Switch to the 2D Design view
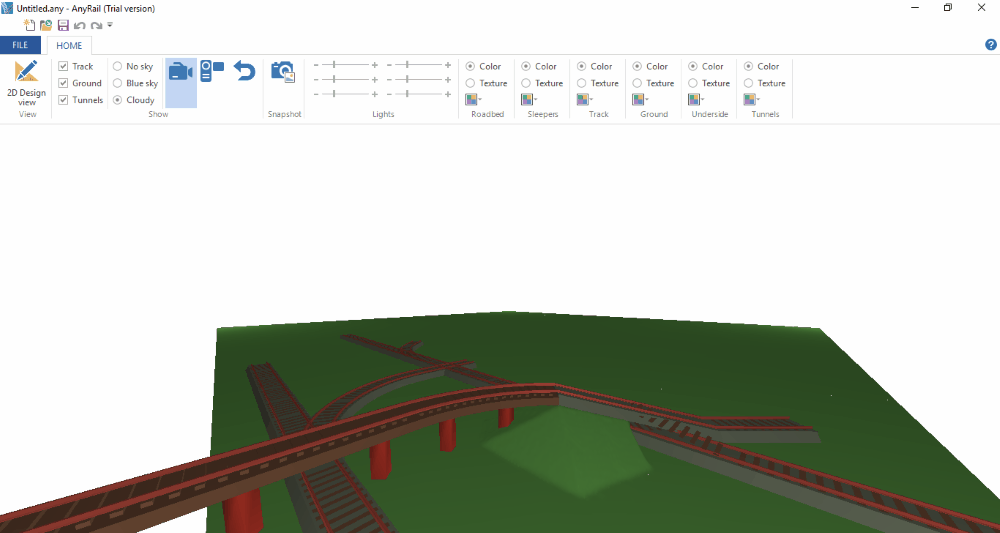1000x533 pixels. click(26, 83)
